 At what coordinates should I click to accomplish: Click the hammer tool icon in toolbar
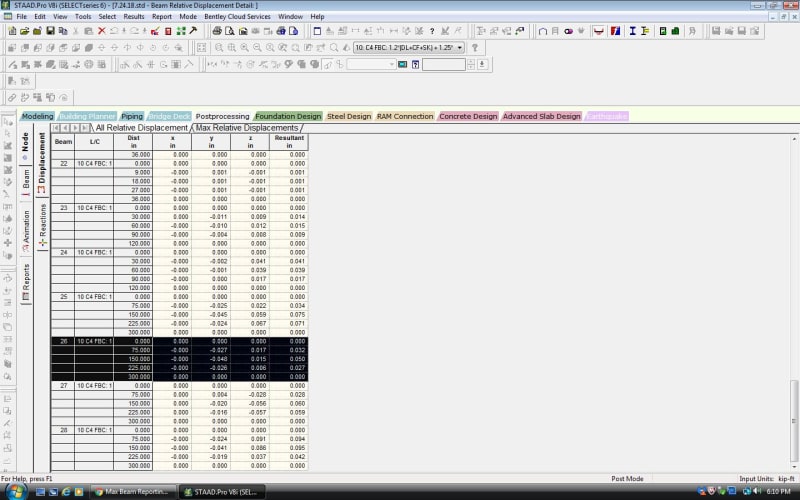point(193,31)
